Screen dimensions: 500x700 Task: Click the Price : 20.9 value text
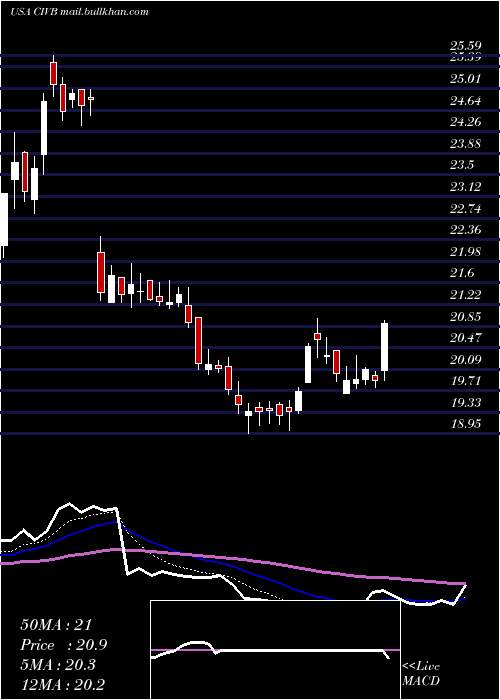[63, 645]
